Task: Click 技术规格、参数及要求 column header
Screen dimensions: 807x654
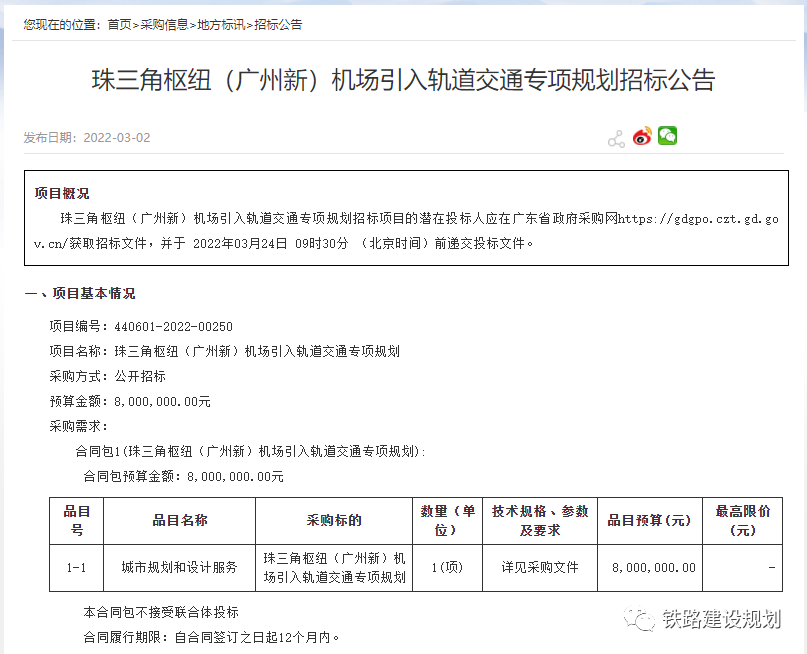Action: tap(540, 521)
